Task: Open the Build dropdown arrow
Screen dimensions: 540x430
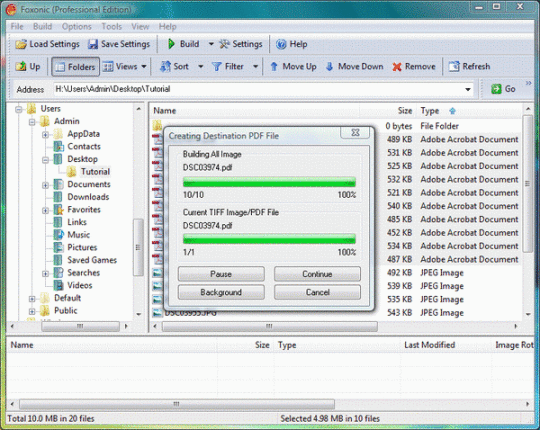Action: click(211, 44)
